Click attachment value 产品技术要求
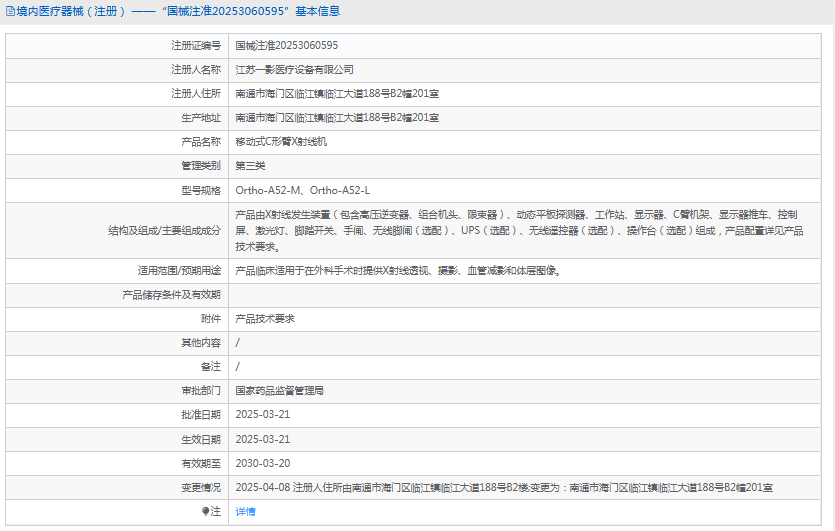 pyautogui.click(x=265, y=318)
